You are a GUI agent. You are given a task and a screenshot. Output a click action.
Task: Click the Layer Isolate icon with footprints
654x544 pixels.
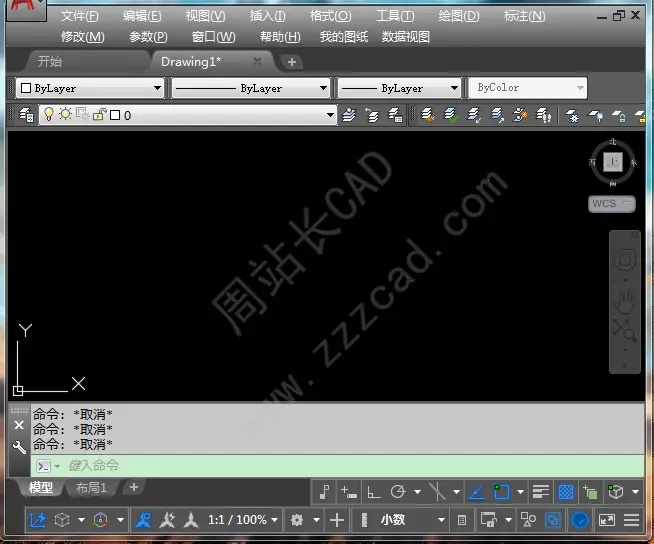pos(543,115)
